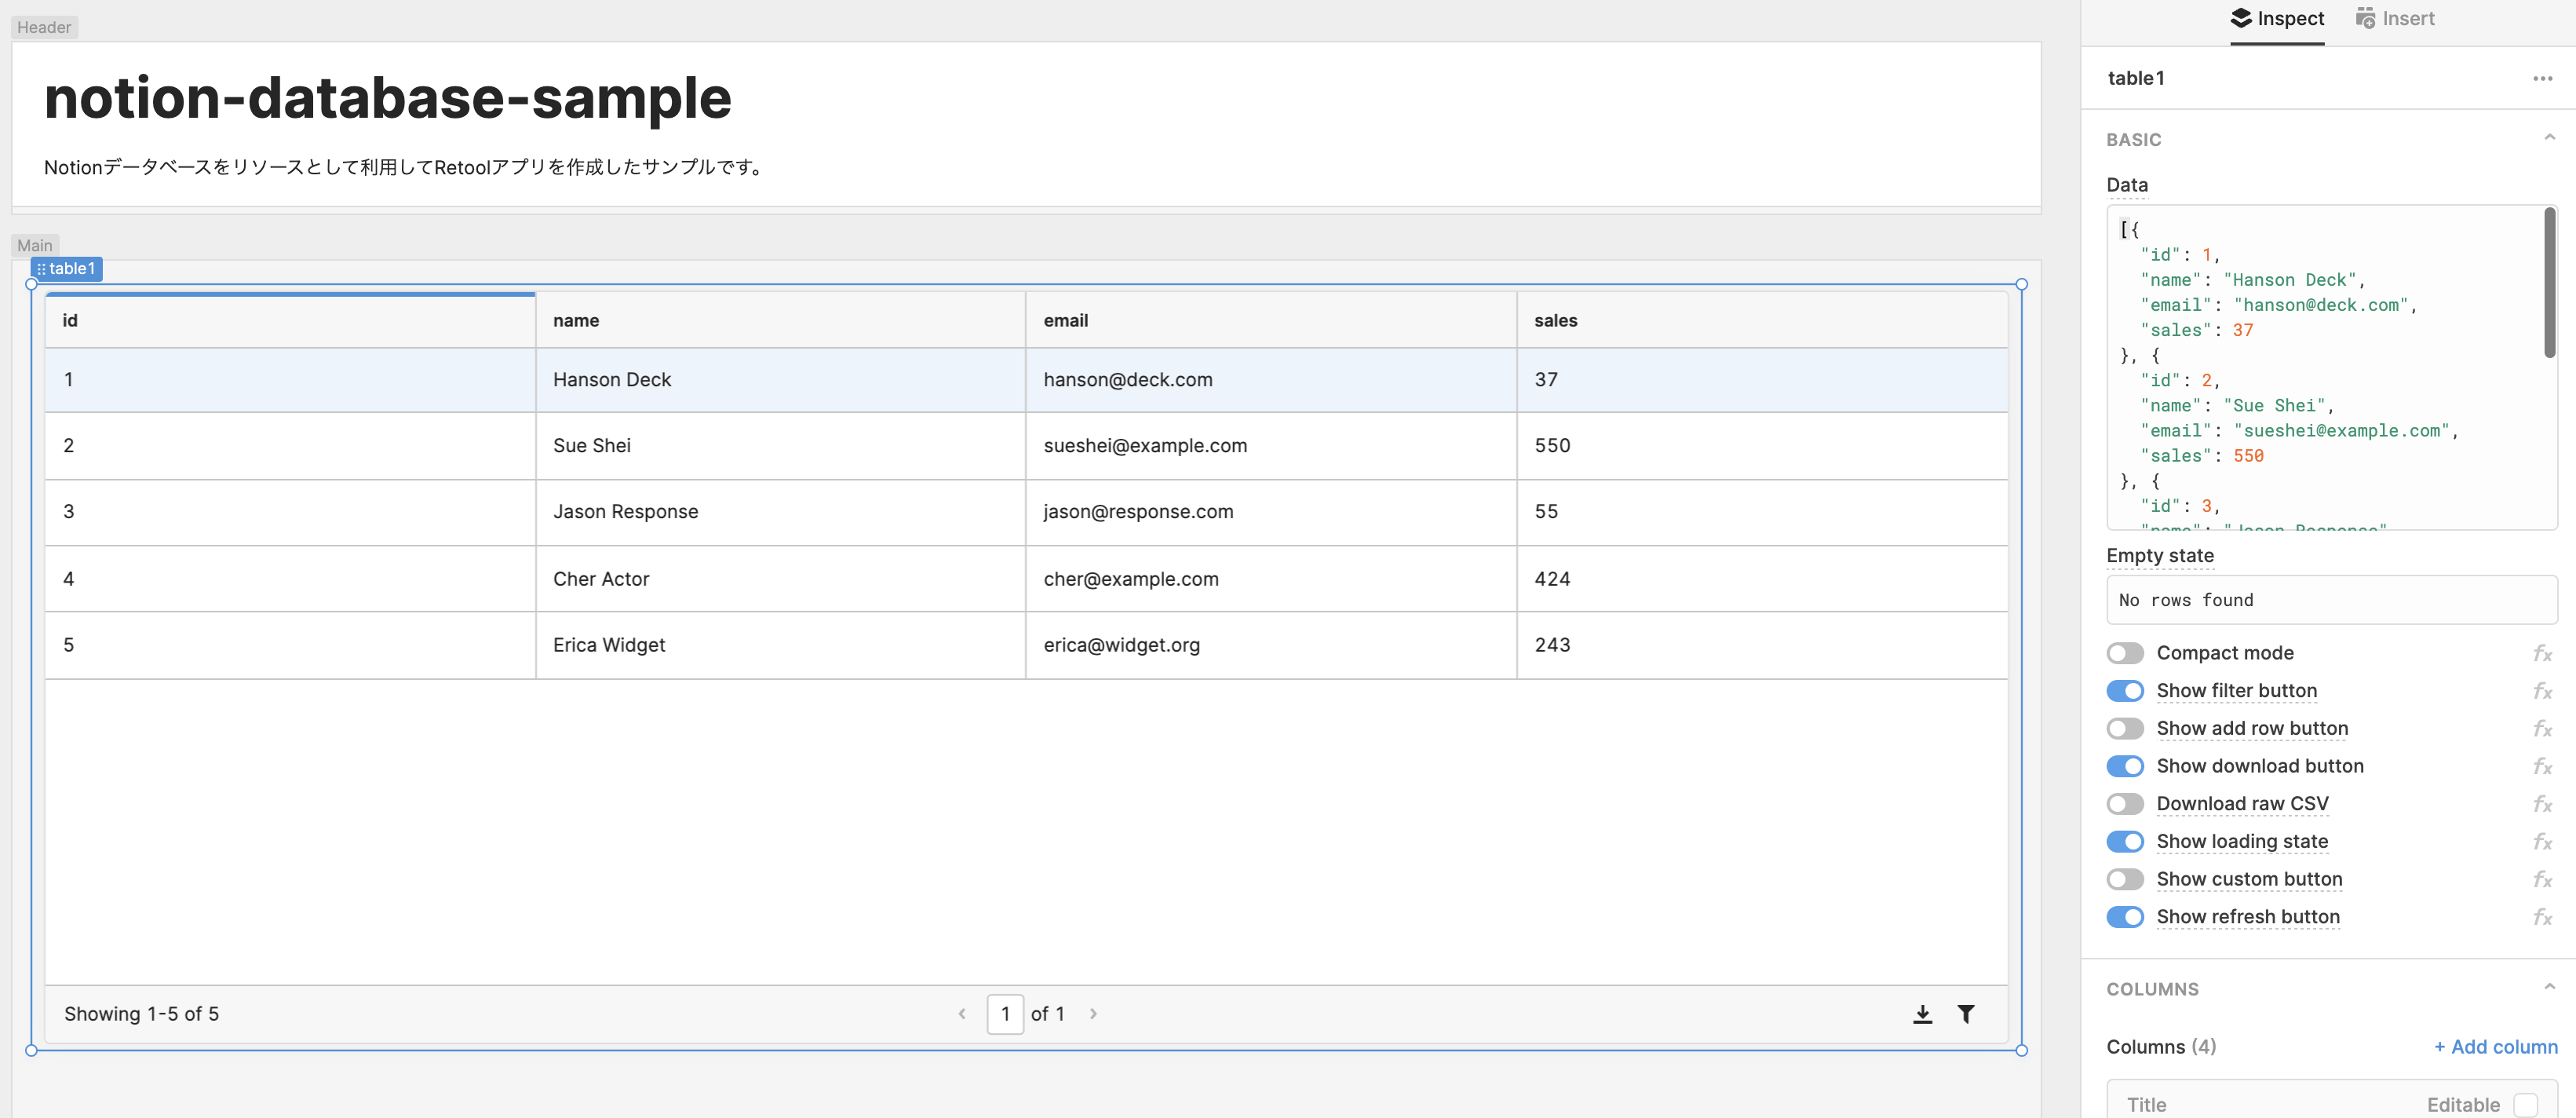Click the fx icon beside Show custom button
Image resolution: width=2576 pixels, height=1118 pixels.
click(2542, 879)
